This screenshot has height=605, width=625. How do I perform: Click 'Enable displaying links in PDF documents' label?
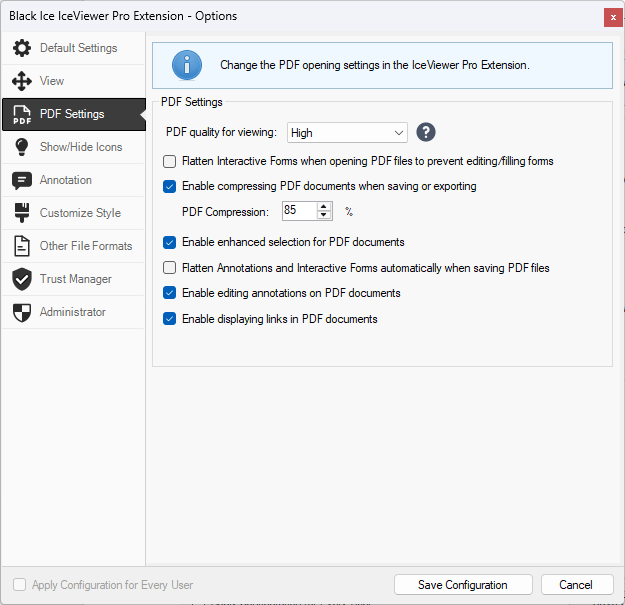point(280,319)
